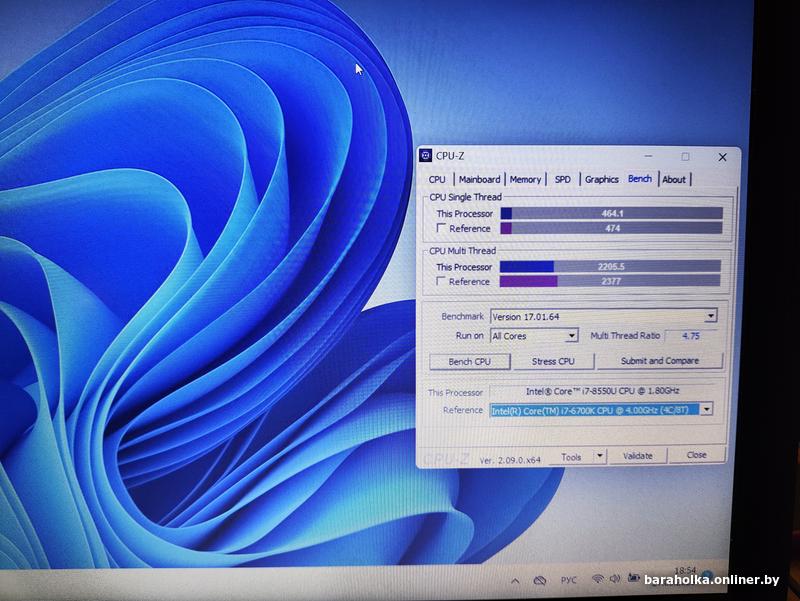The width and height of the screenshot is (800, 601).
Task: Click the battery tray icon
Action: tap(634, 579)
